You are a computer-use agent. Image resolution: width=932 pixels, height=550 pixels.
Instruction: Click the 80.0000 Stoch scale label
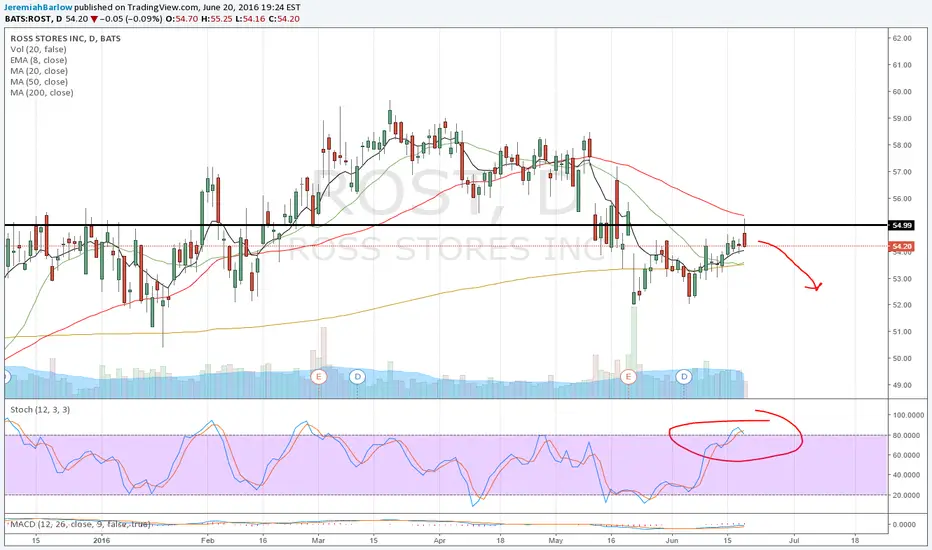point(904,435)
